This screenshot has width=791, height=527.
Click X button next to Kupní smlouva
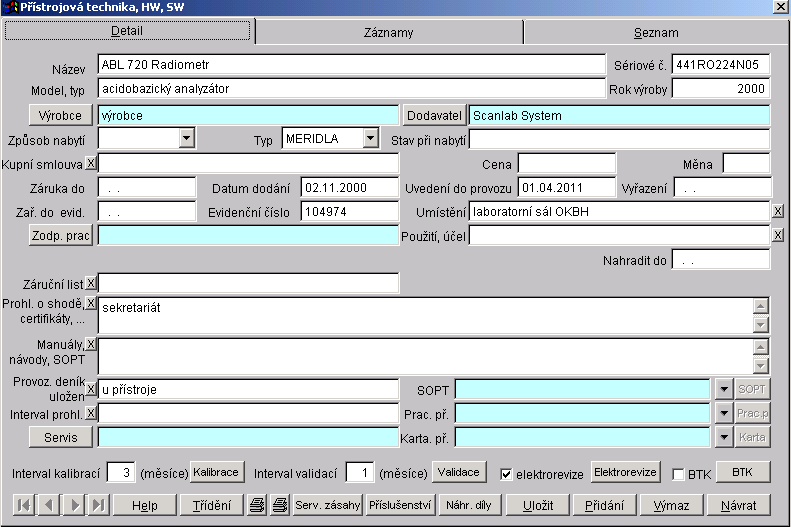[90, 163]
